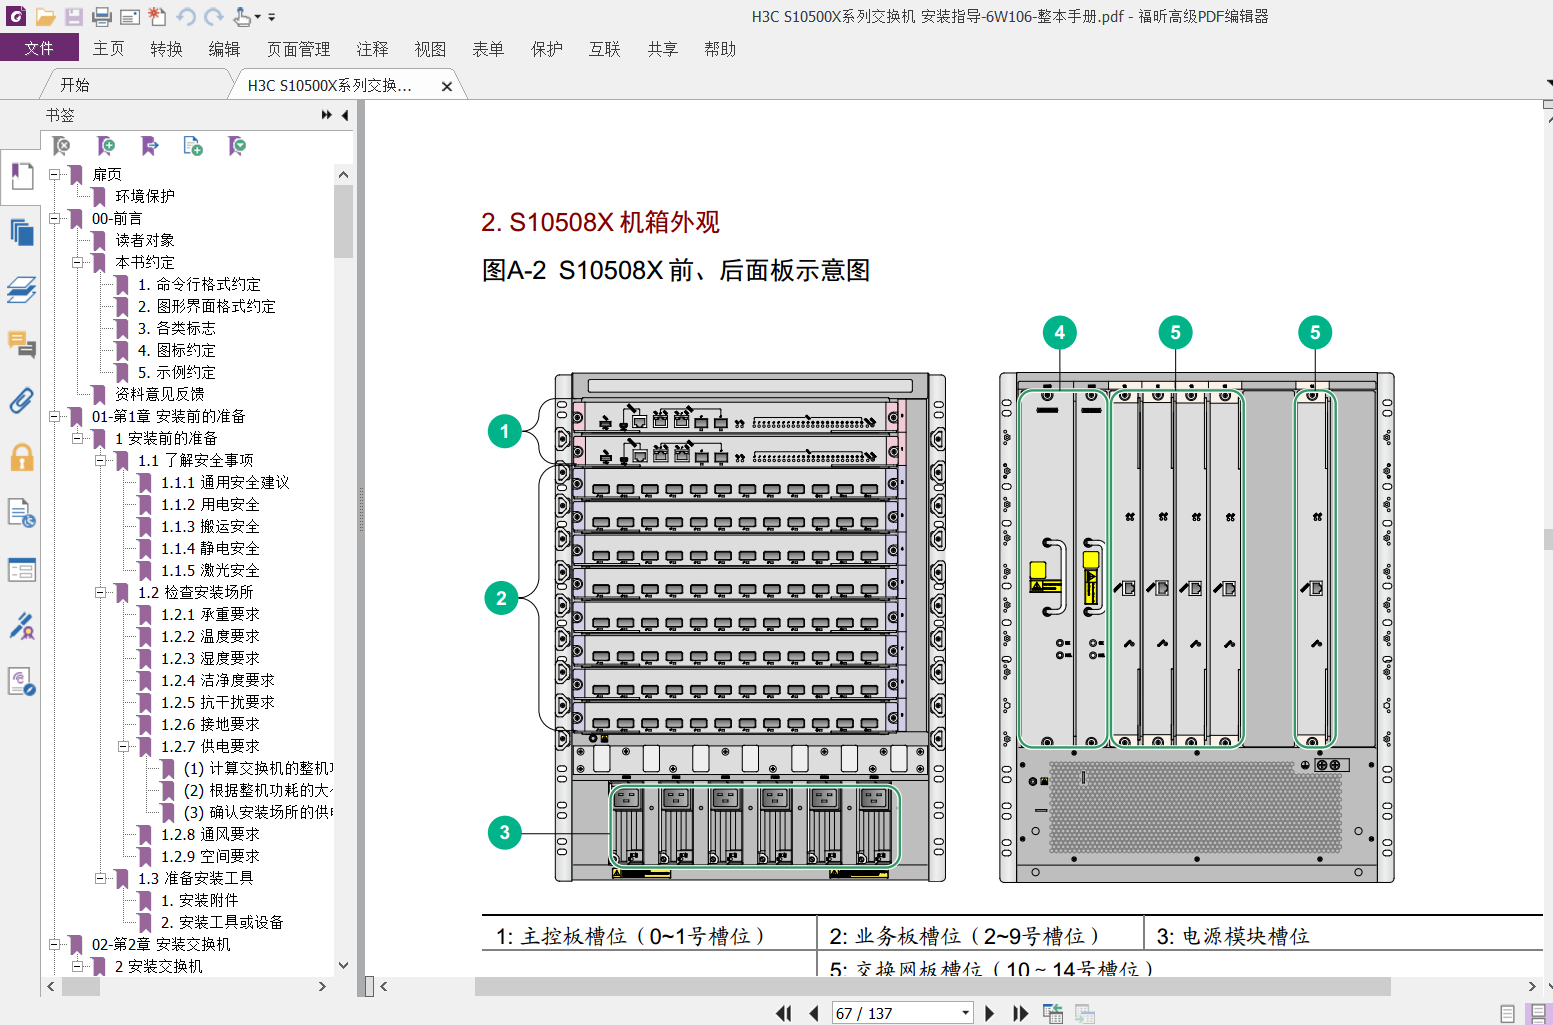
Task: Open the form fields panel in sidebar
Action: [22, 570]
